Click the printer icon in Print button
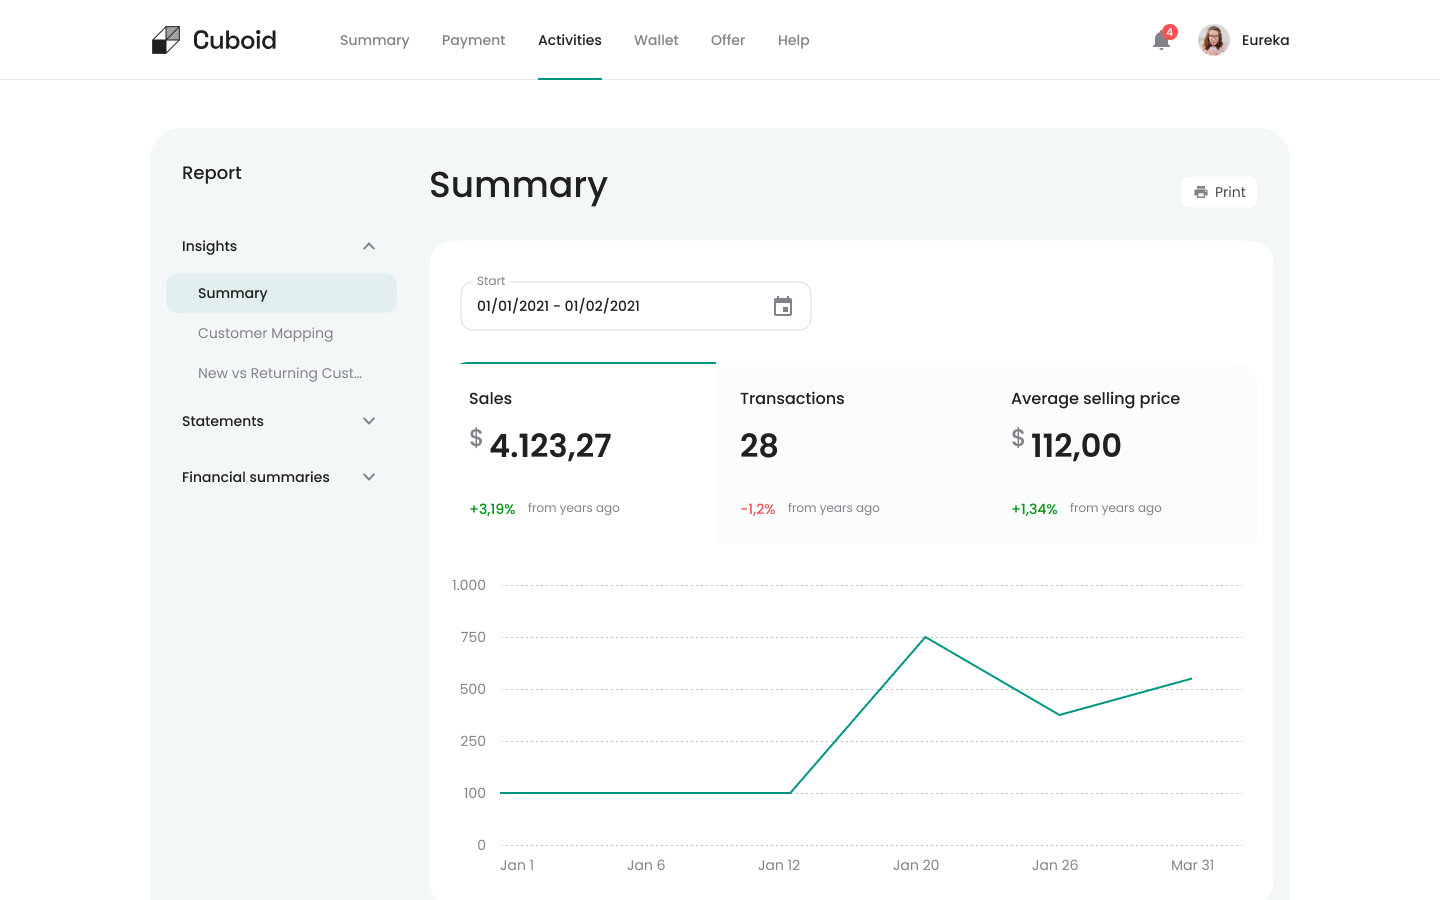Screen dimensions: 1440x900 [x=1201, y=192]
